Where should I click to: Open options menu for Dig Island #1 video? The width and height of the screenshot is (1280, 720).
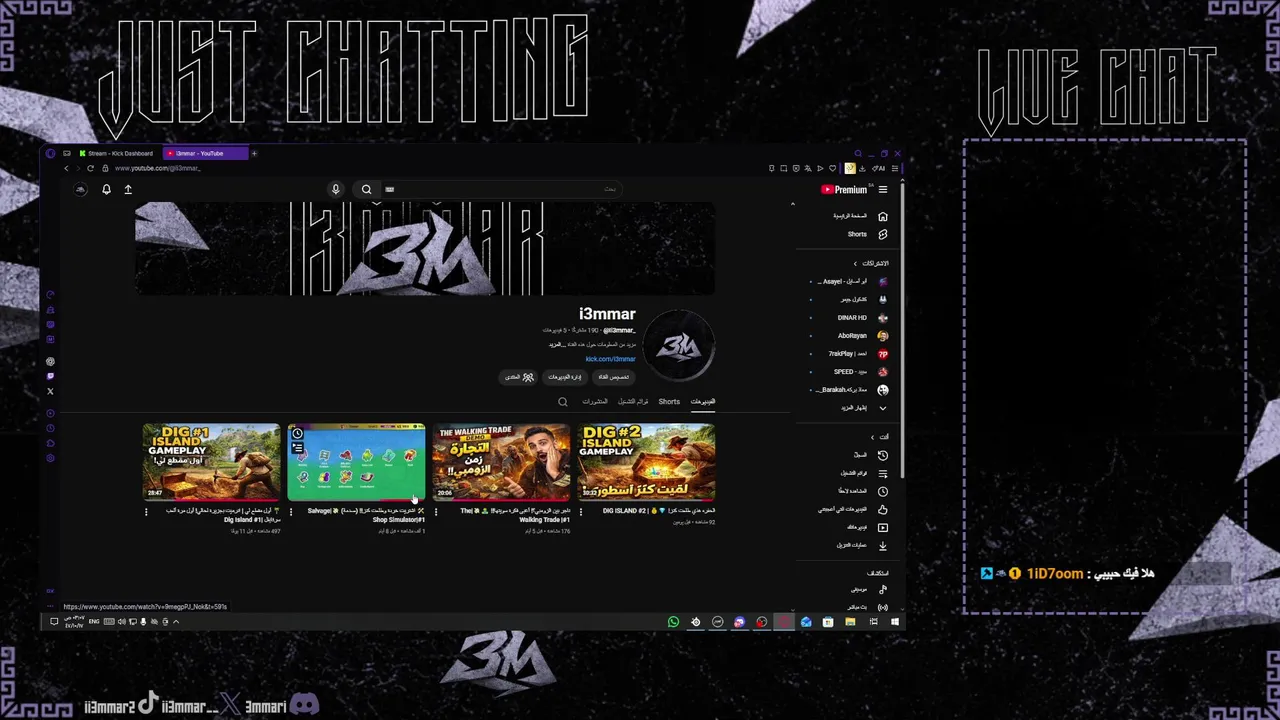coord(145,512)
